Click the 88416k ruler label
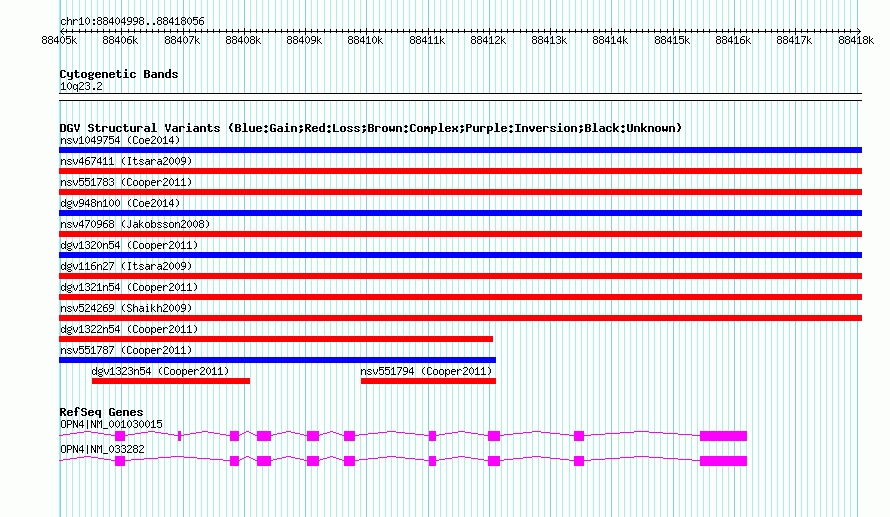The height and width of the screenshot is (517, 890). (733, 40)
